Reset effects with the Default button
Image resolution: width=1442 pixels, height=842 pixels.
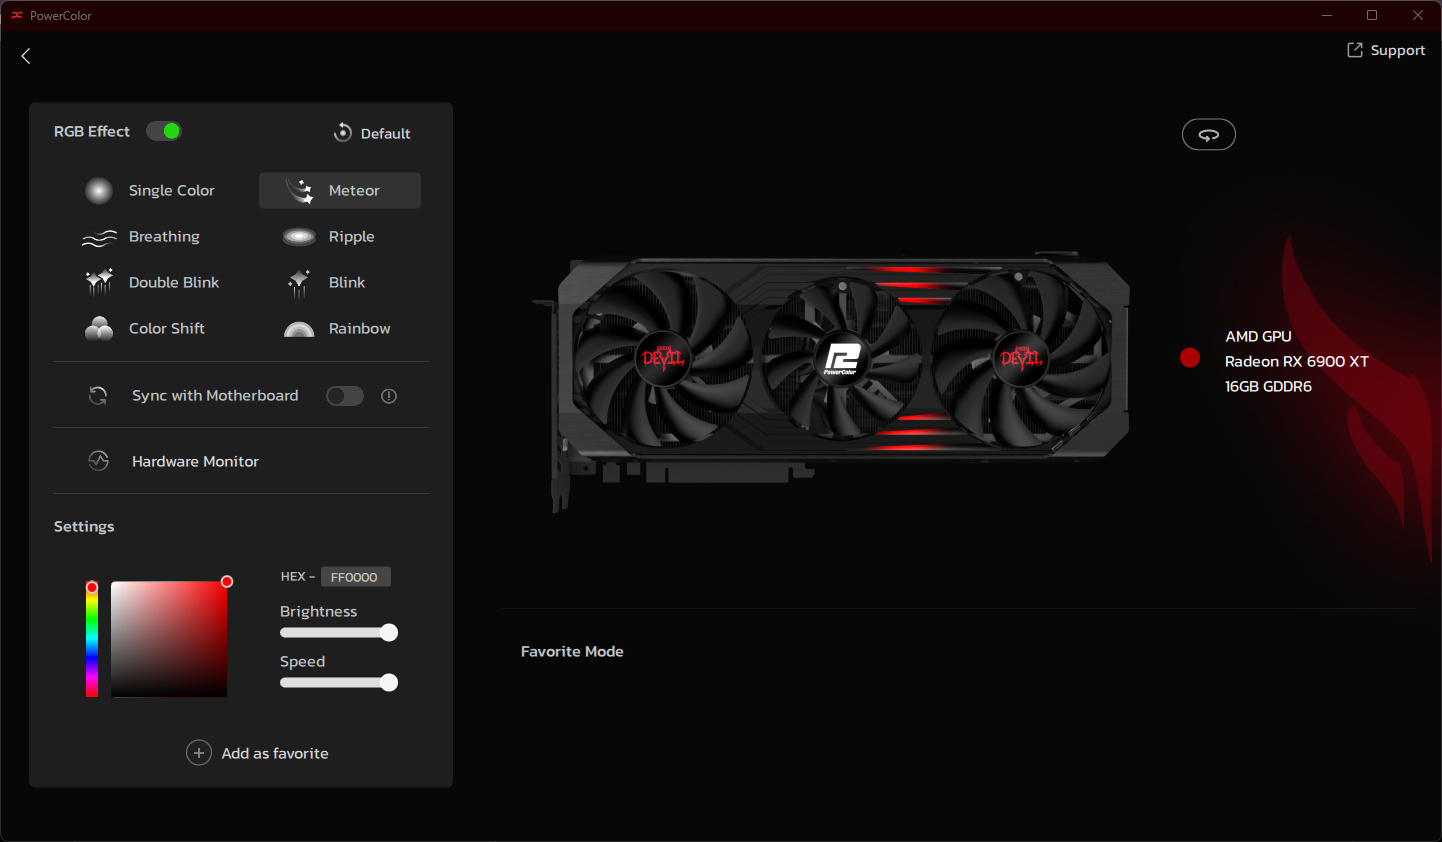point(372,133)
